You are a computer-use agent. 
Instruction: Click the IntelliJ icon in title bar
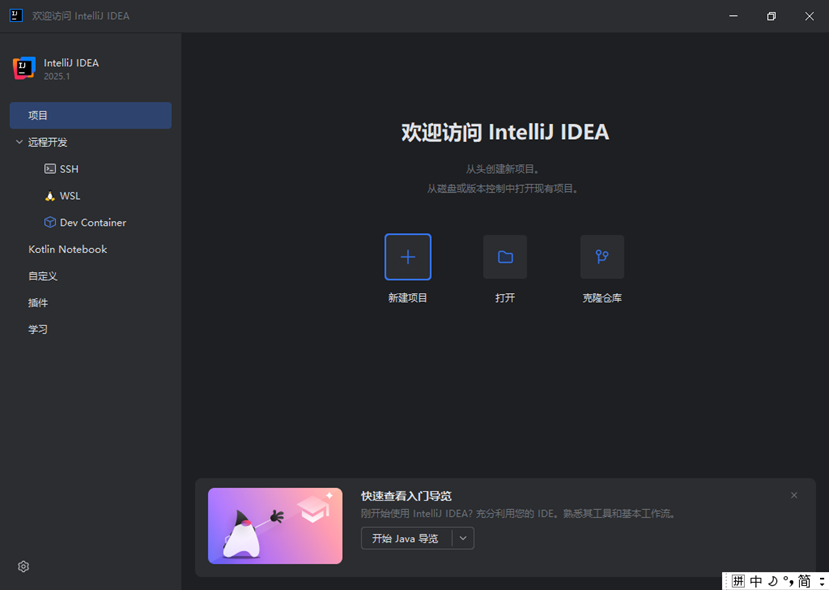coord(16,15)
